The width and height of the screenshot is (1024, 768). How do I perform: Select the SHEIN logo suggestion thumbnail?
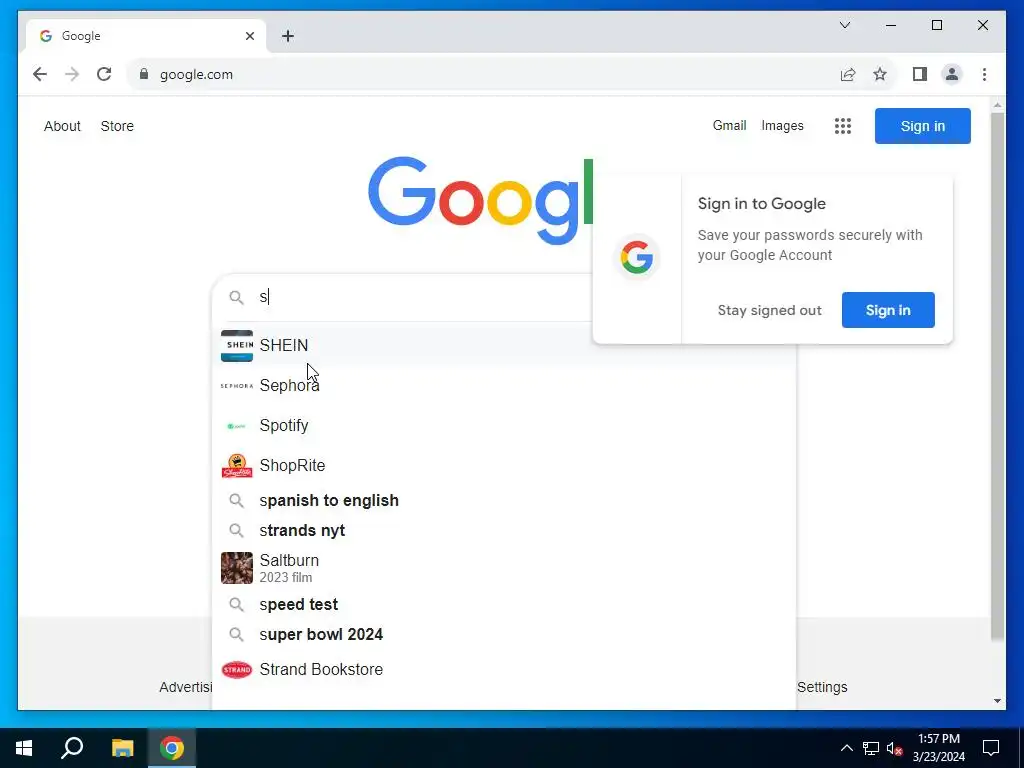[x=236, y=345]
